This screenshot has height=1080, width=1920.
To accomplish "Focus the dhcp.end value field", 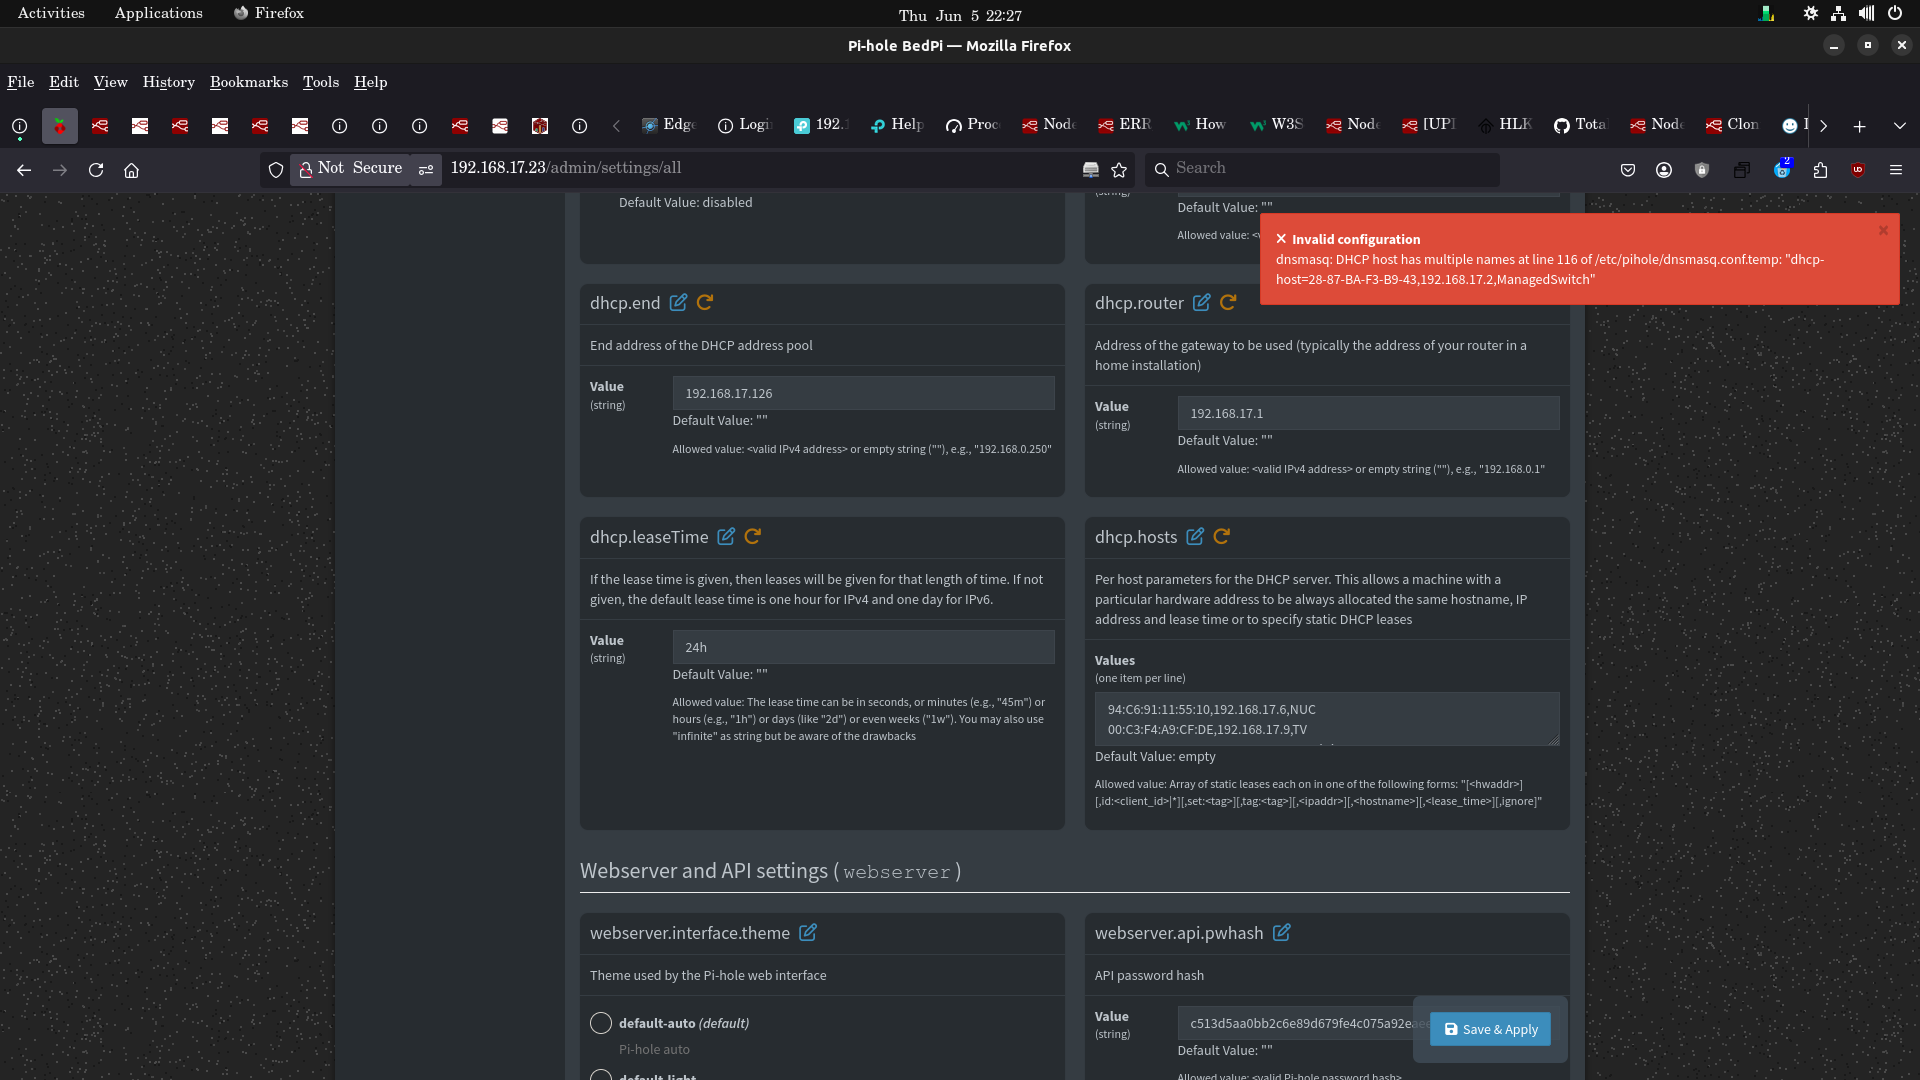I will (x=863, y=393).
